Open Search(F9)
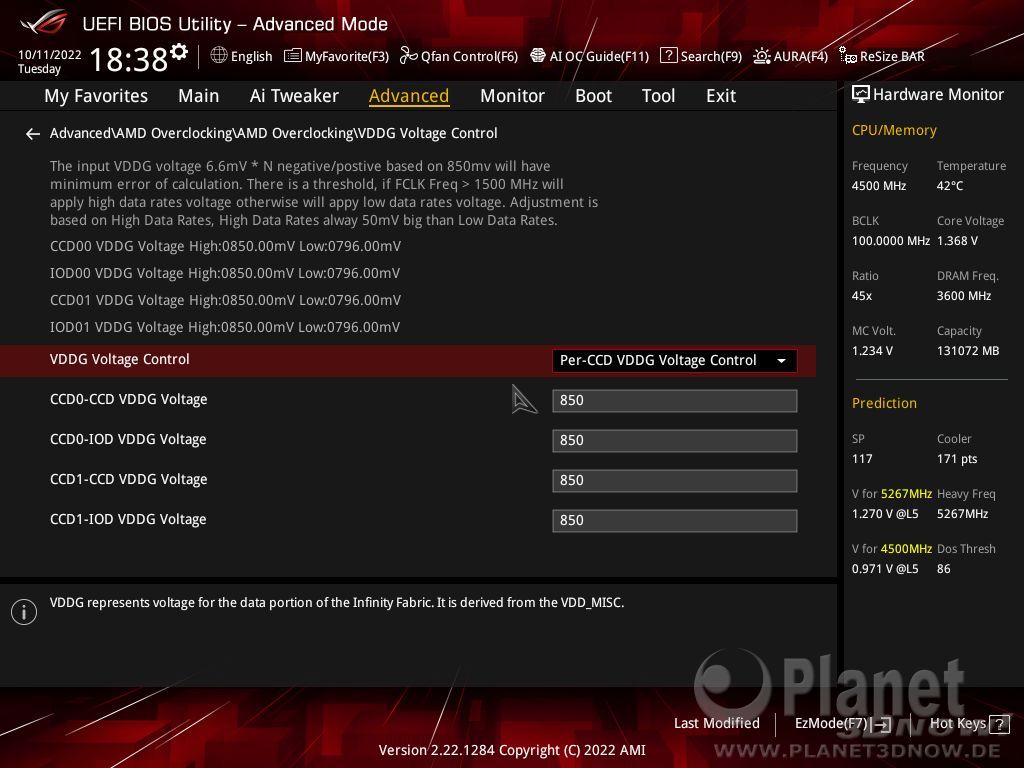1024x768 pixels. pos(701,56)
